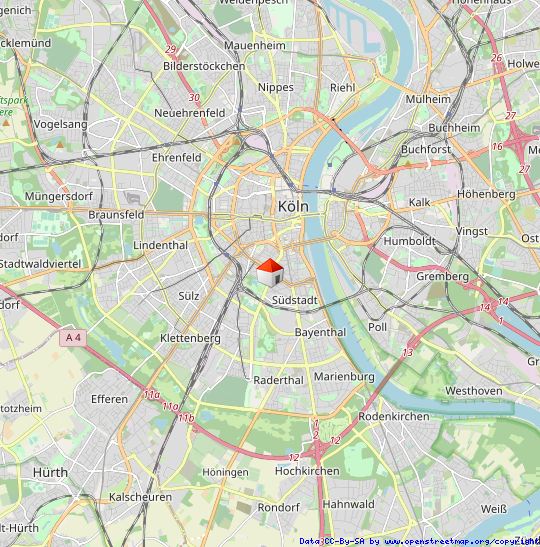Select the Lindenthal label
This screenshot has width=540, height=547.
point(160,245)
